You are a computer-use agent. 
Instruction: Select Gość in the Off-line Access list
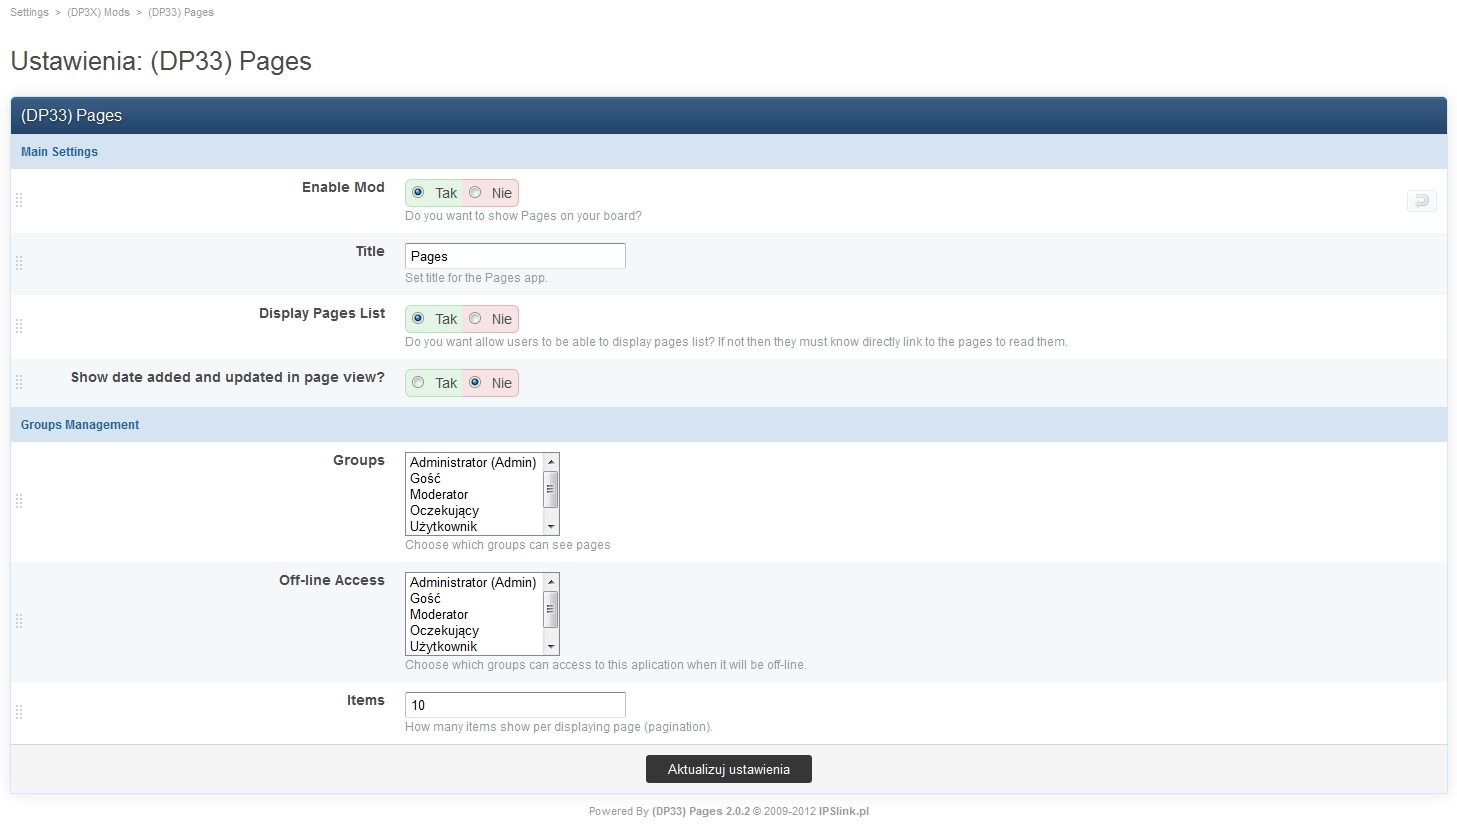tap(425, 599)
